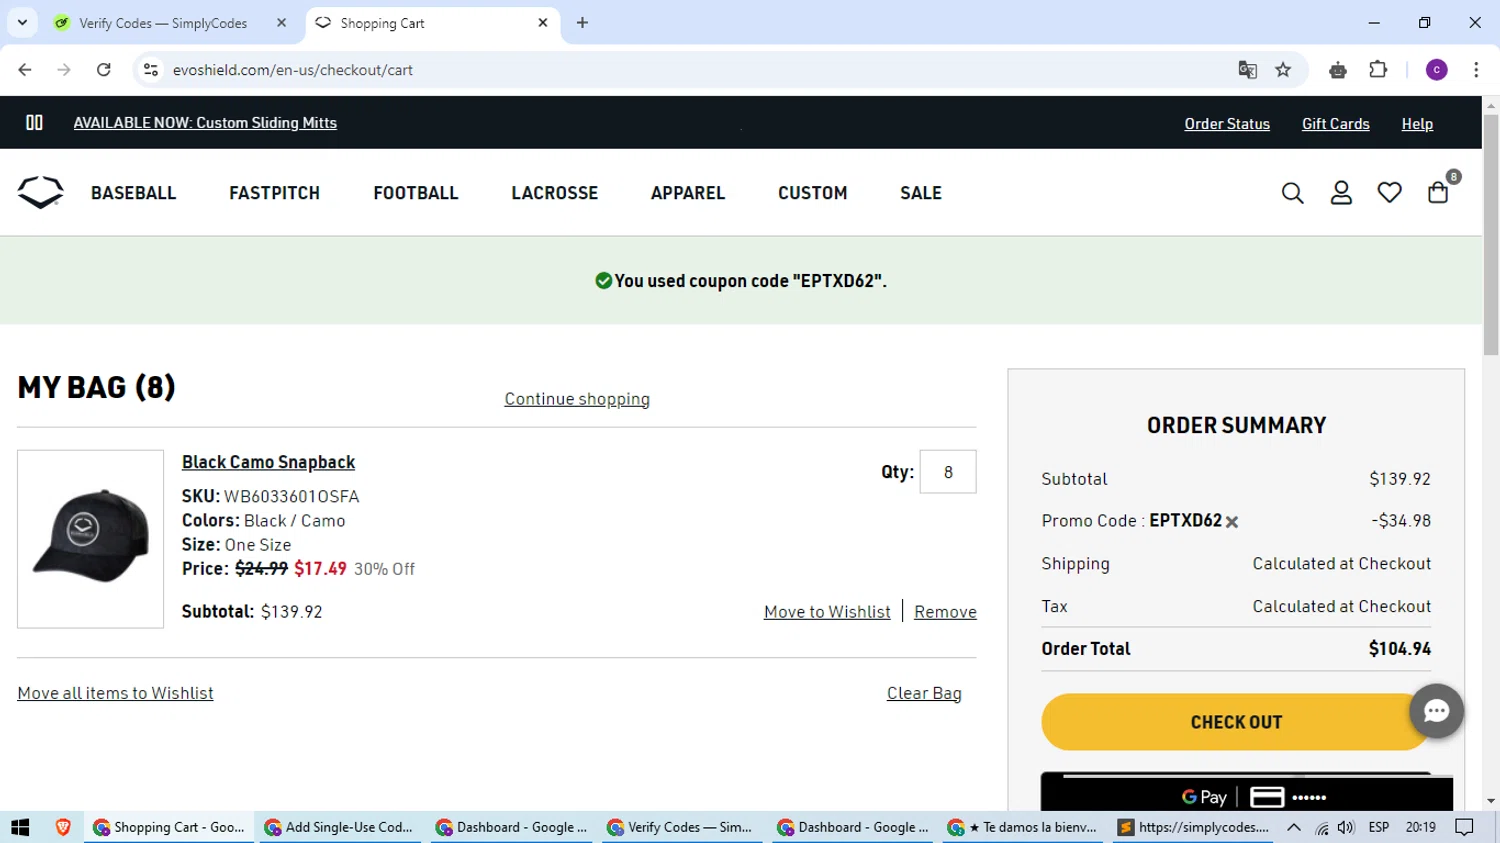Switch to Add Single-Use Cod... taskbar window
The width and height of the screenshot is (1500, 843).
[x=339, y=827]
